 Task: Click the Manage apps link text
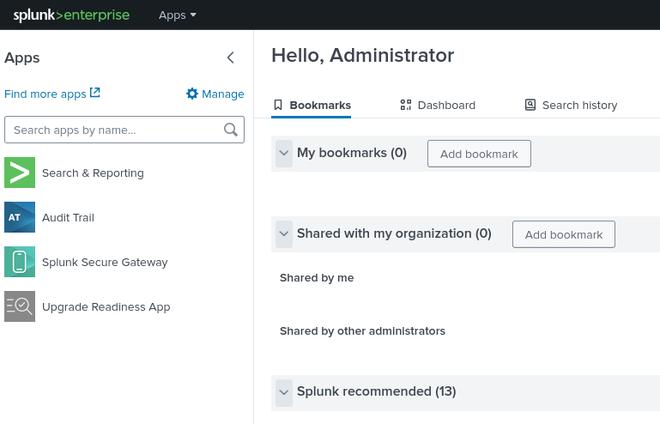pos(223,94)
